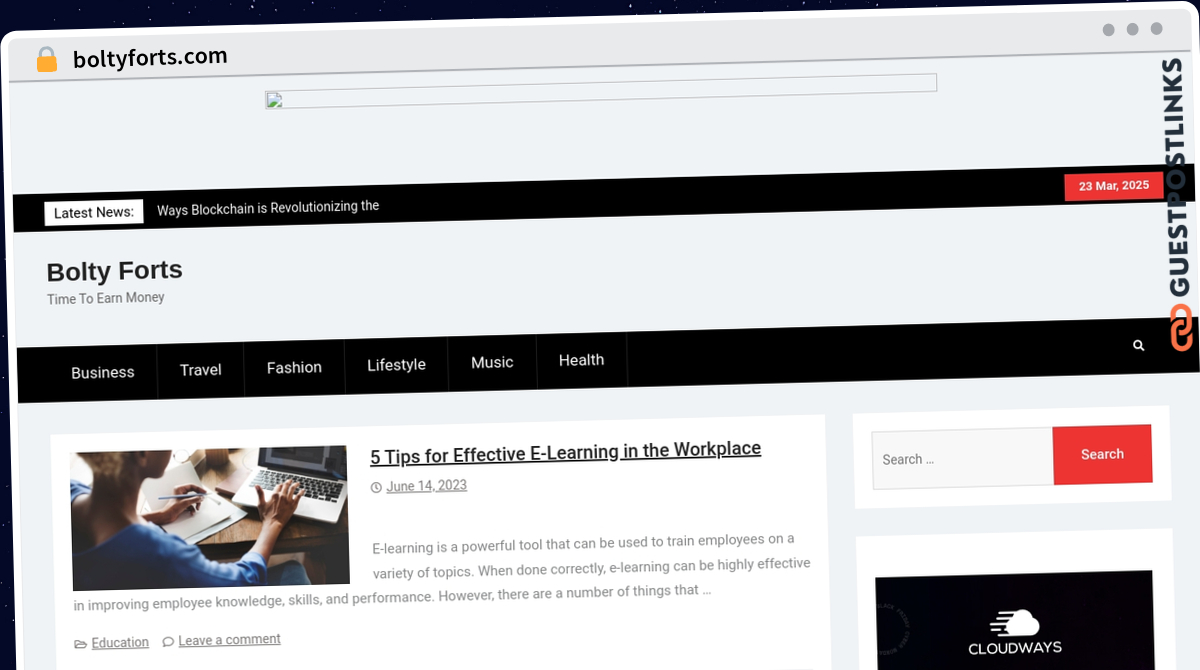Navigate to the Health section
Viewport: 1200px width, 670px height.
pyautogui.click(x=581, y=360)
